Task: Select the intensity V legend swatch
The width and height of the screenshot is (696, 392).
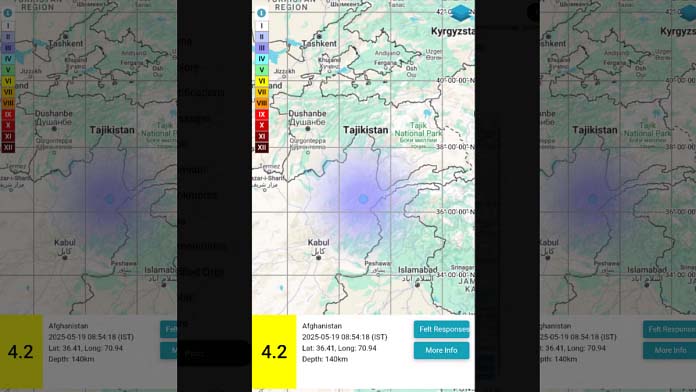Action: [x=261, y=70]
